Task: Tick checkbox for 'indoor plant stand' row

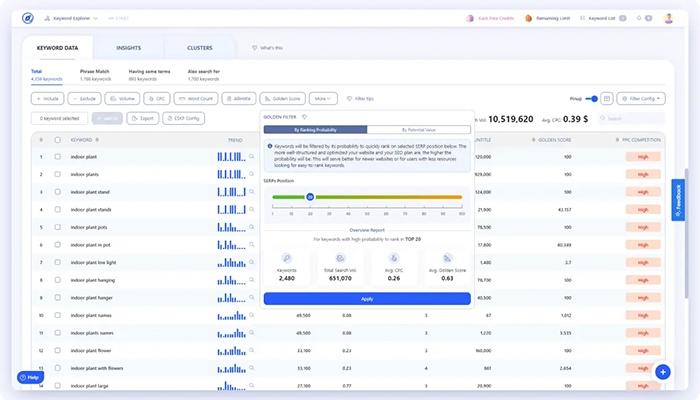Action: pos(58,192)
